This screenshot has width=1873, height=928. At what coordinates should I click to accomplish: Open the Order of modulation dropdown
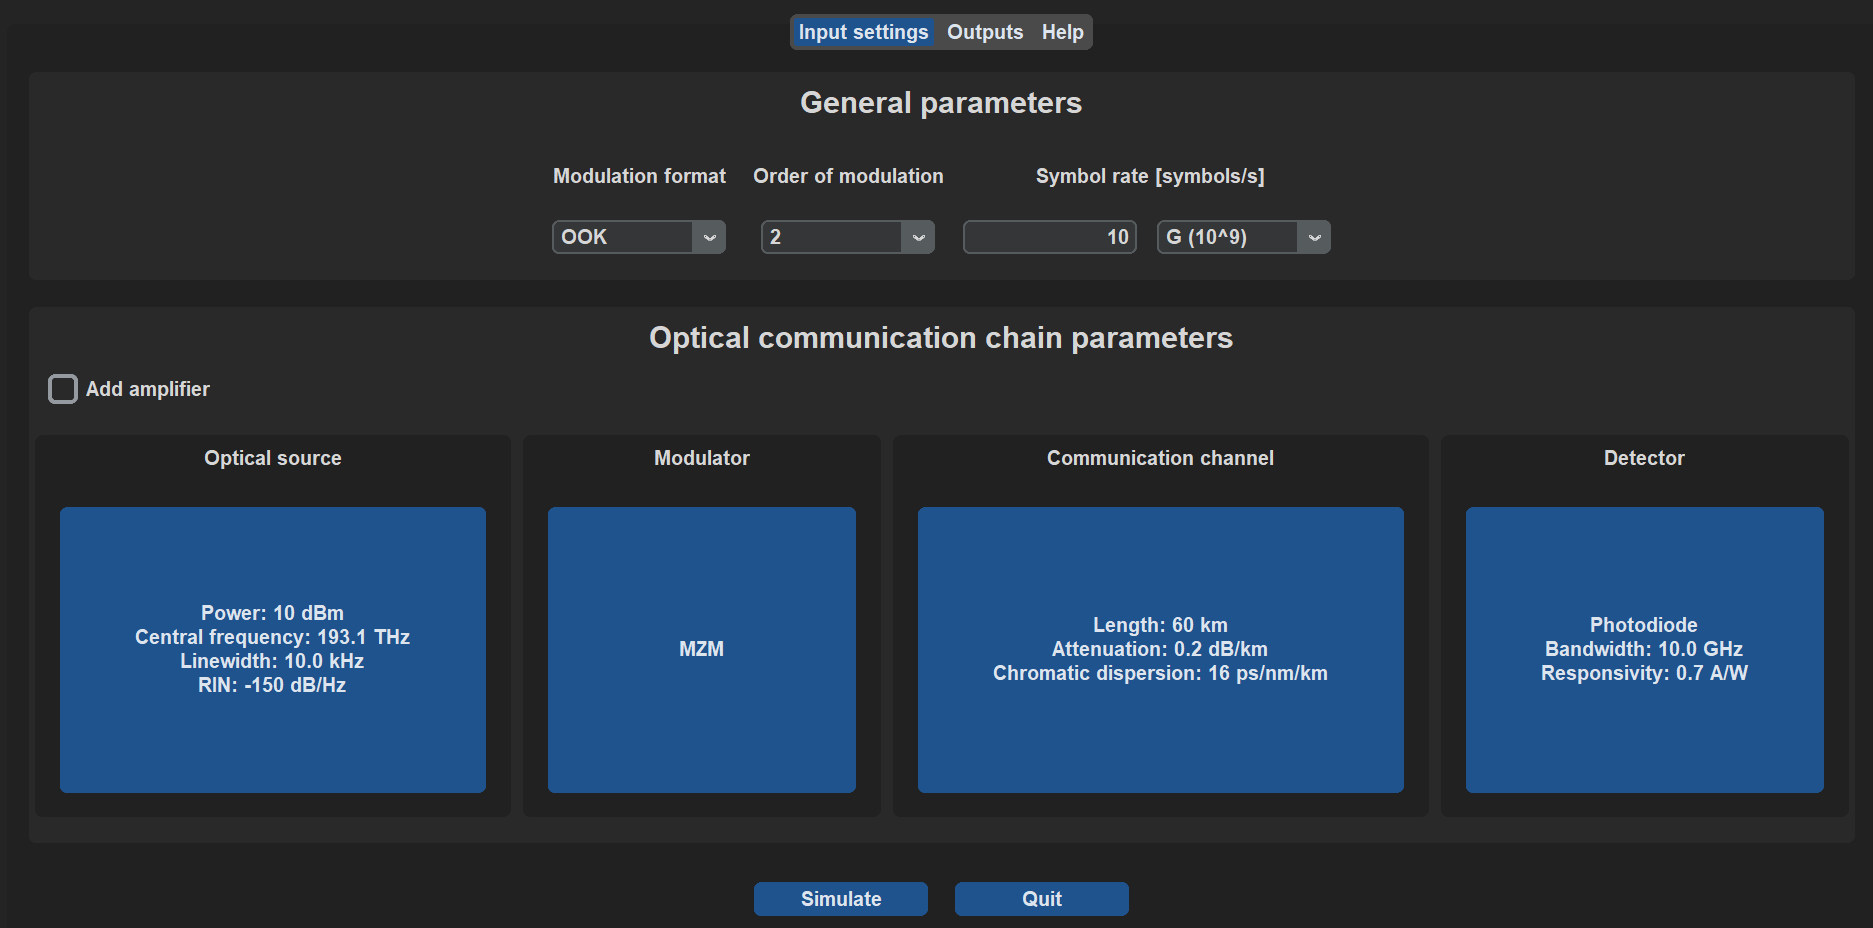tap(847, 237)
